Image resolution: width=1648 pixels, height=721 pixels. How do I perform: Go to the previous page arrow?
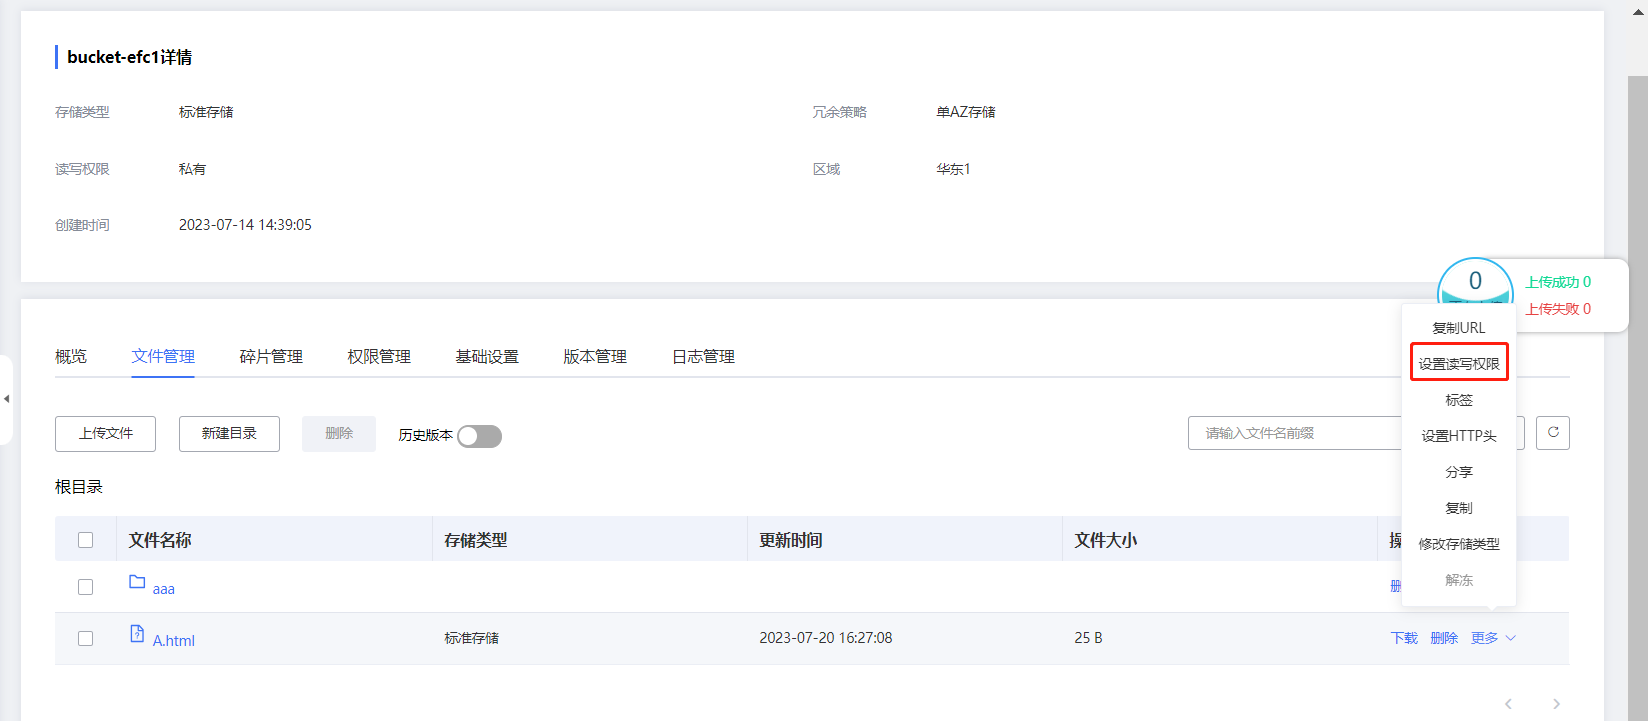pyautogui.click(x=1509, y=704)
